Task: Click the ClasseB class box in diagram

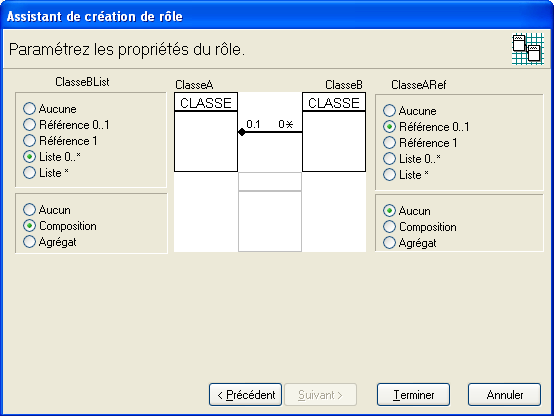Action: pos(334,132)
